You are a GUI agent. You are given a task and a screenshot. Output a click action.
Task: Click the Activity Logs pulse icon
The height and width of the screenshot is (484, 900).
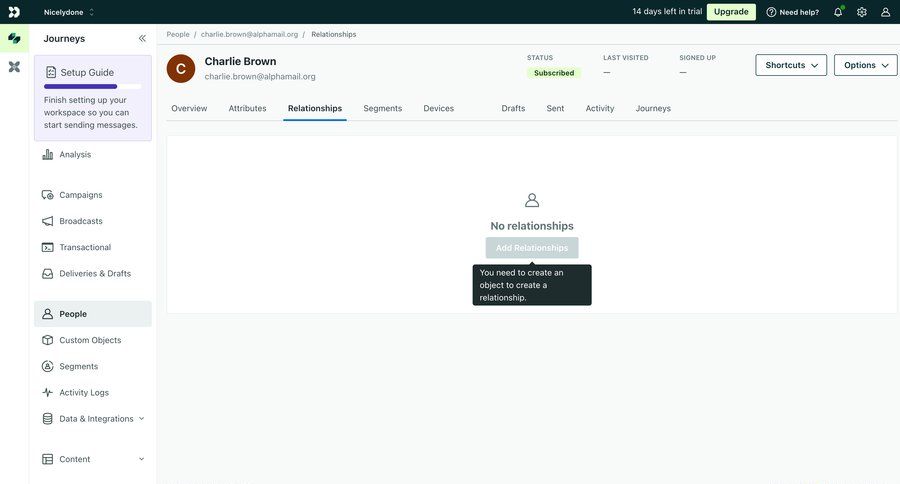(48, 393)
